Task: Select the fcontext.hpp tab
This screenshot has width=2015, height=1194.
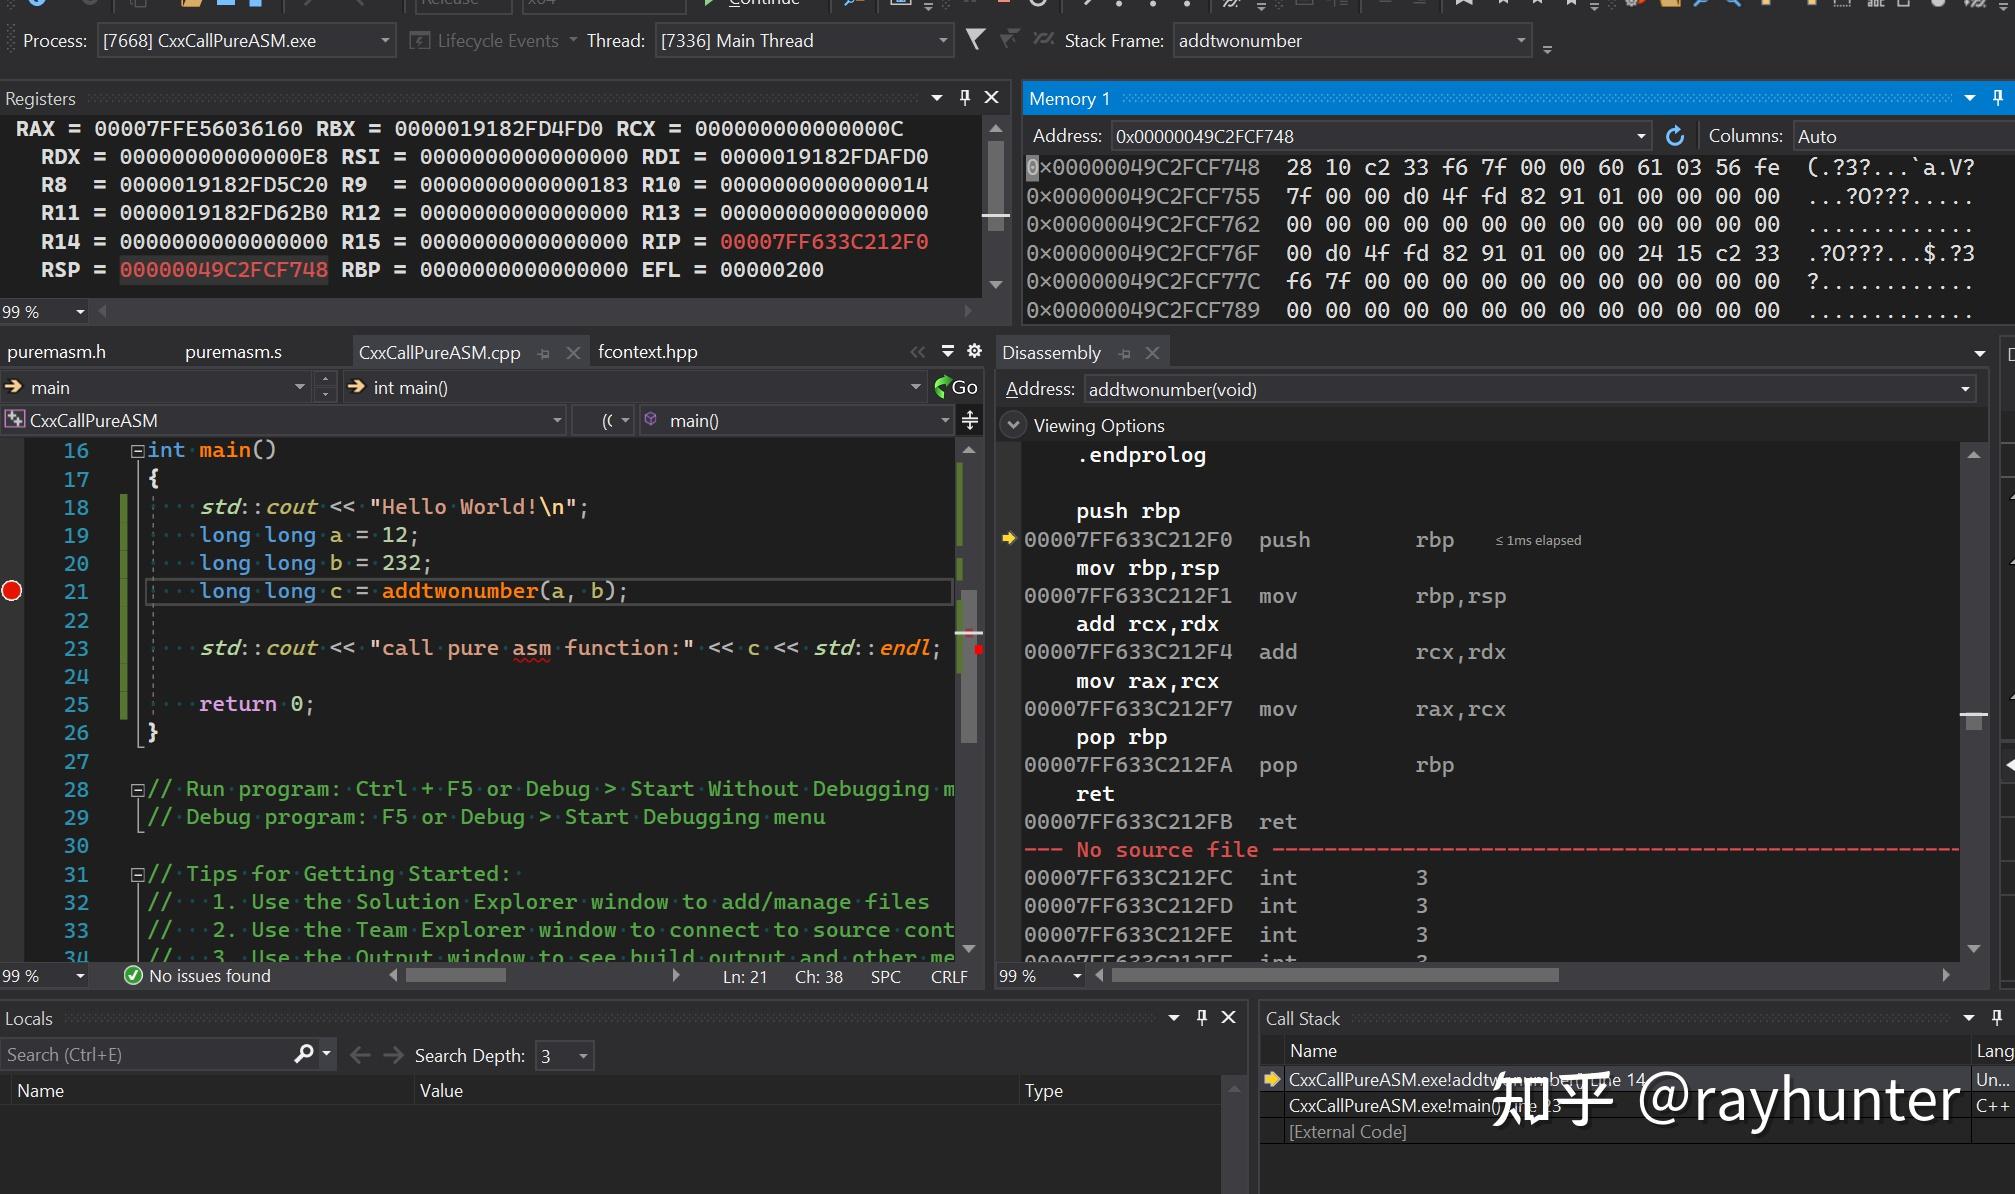Action: coord(648,352)
